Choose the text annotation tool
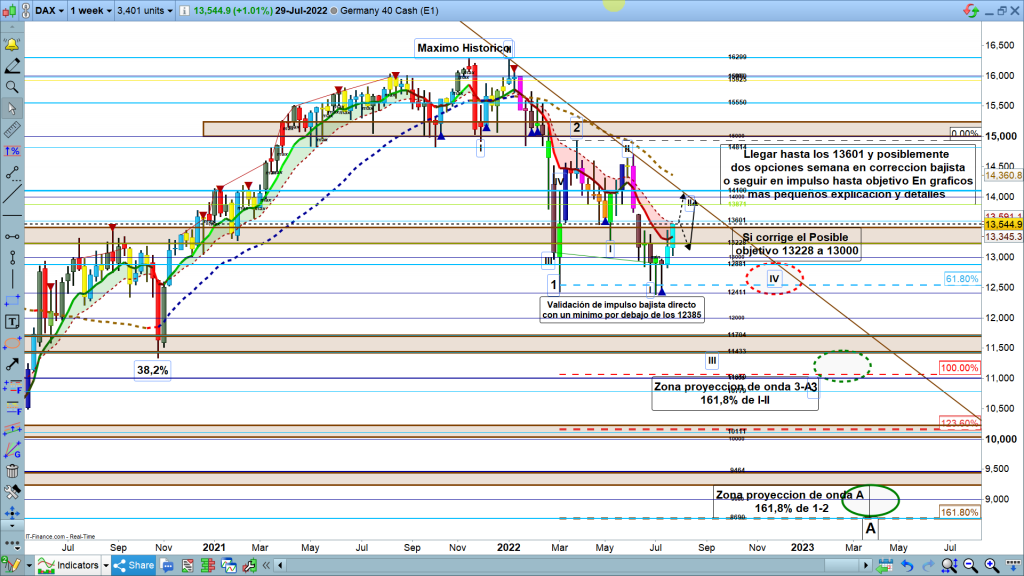The image size is (1024, 576). coord(13,321)
